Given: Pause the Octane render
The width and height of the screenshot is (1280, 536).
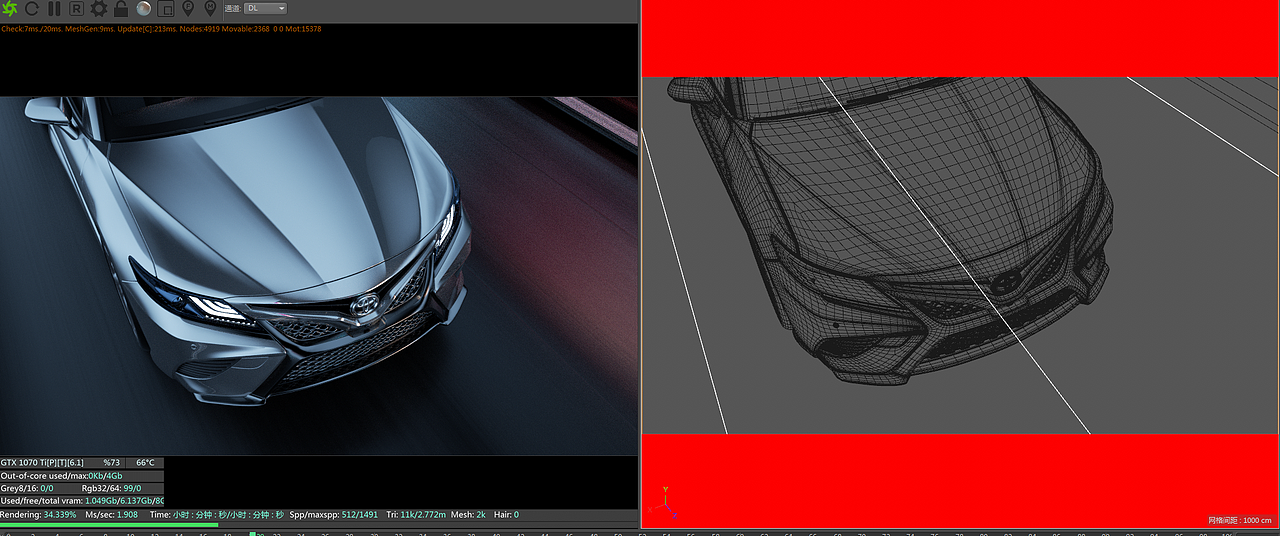Looking at the screenshot, I should (x=54, y=9).
